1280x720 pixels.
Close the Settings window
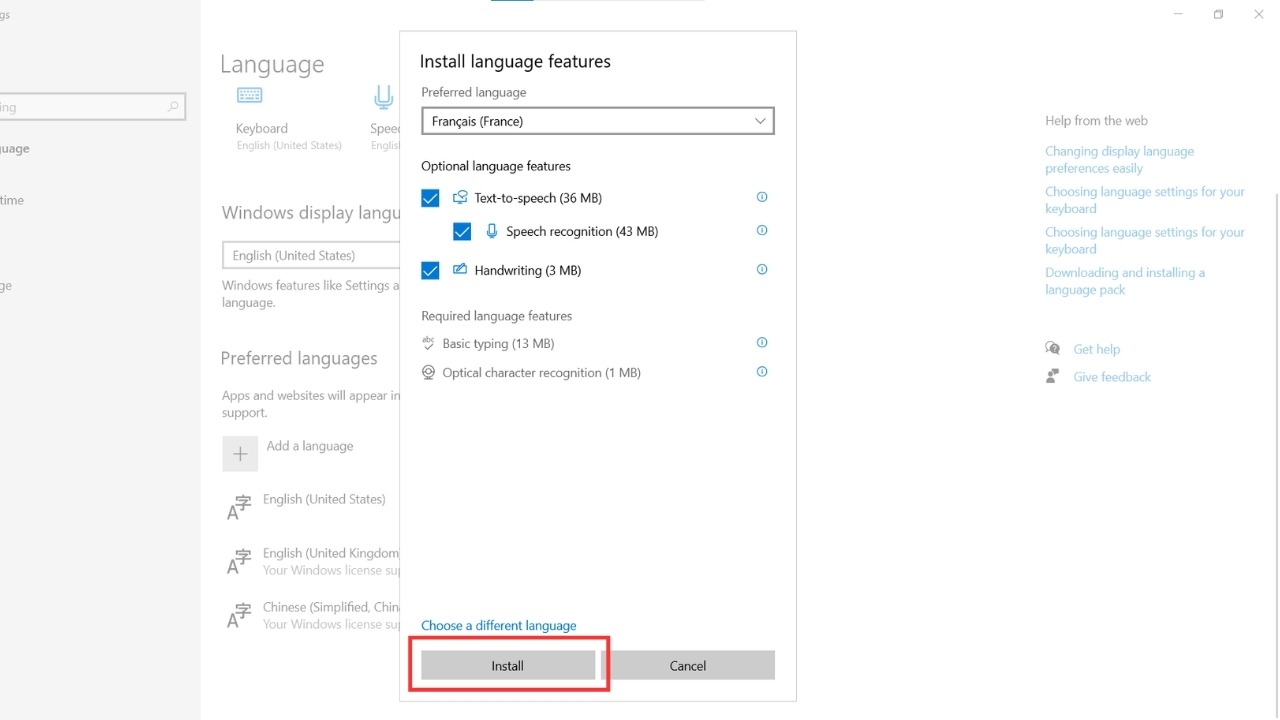(x=1259, y=14)
